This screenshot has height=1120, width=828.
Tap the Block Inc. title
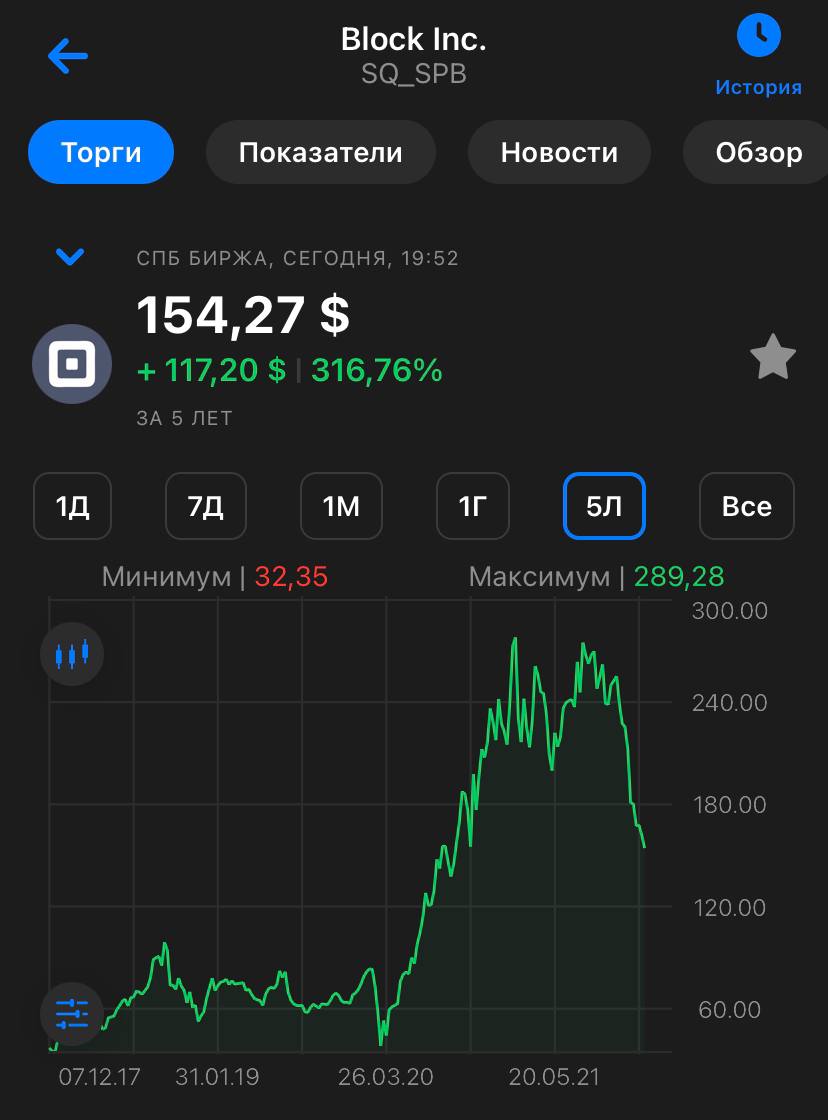click(x=414, y=39)
